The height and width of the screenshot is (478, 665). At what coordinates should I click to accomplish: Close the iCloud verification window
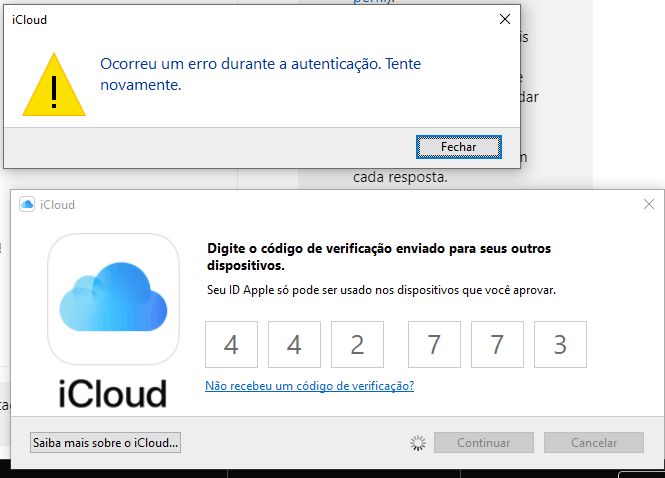[648, 204]
